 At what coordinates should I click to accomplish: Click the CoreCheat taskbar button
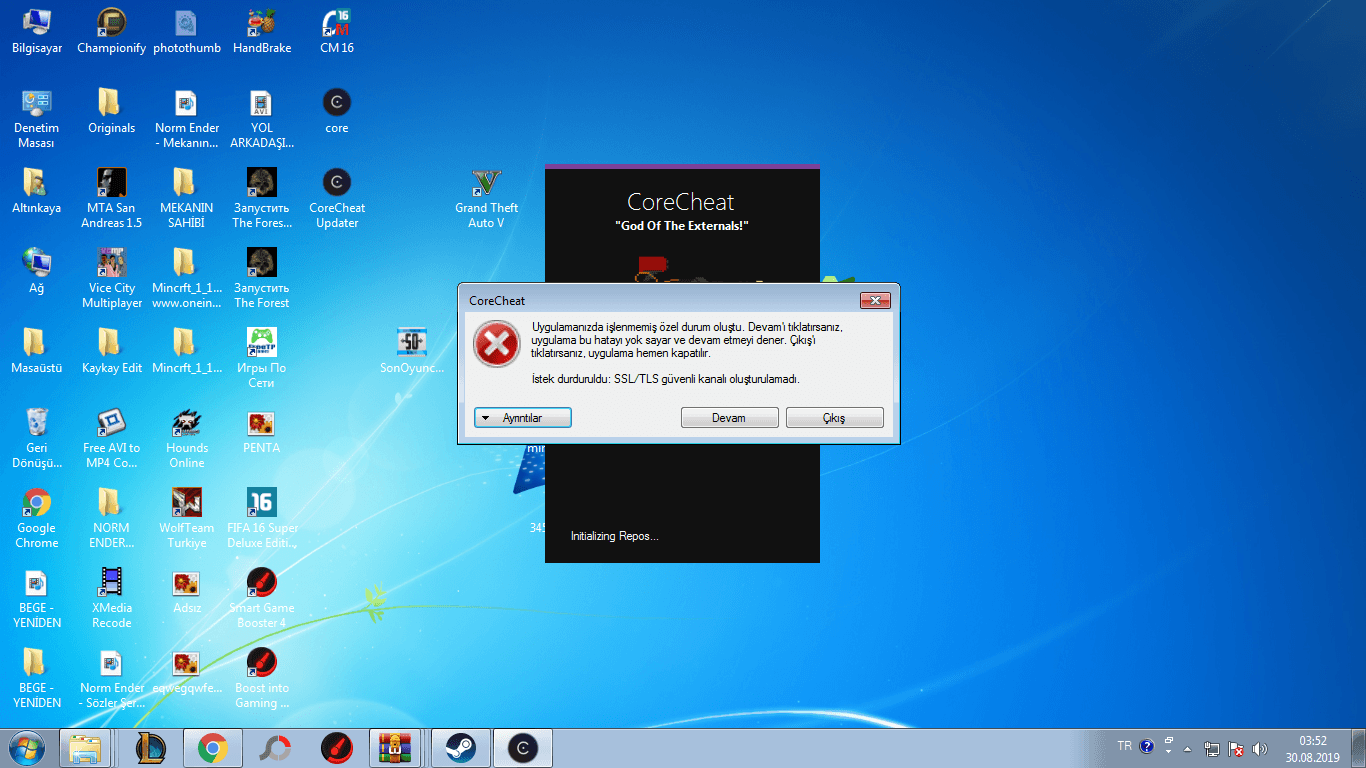coord(522,748)
